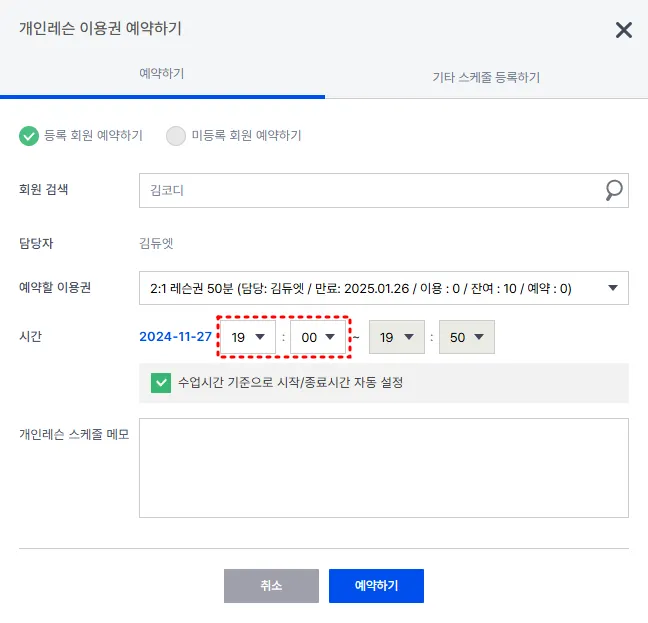Click the 2024-11-27 date link
The height and width of the screenshot is (623, 648).
tap(176, 337)
